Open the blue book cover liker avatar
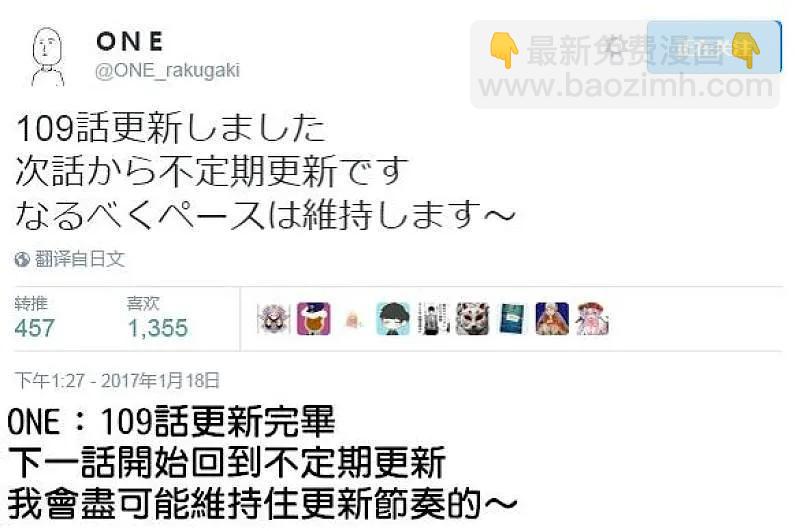Screen dimensions: 800x531 [512, 319]
